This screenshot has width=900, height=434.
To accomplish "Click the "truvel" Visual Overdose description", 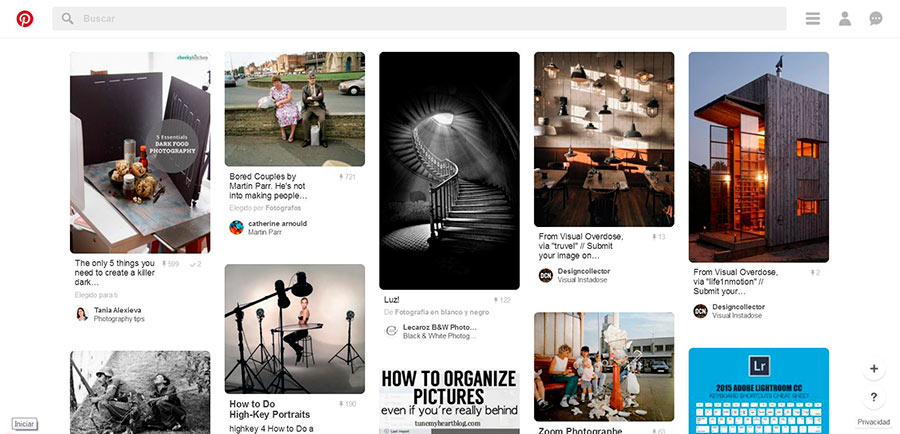I will click(x=581, y=246).
